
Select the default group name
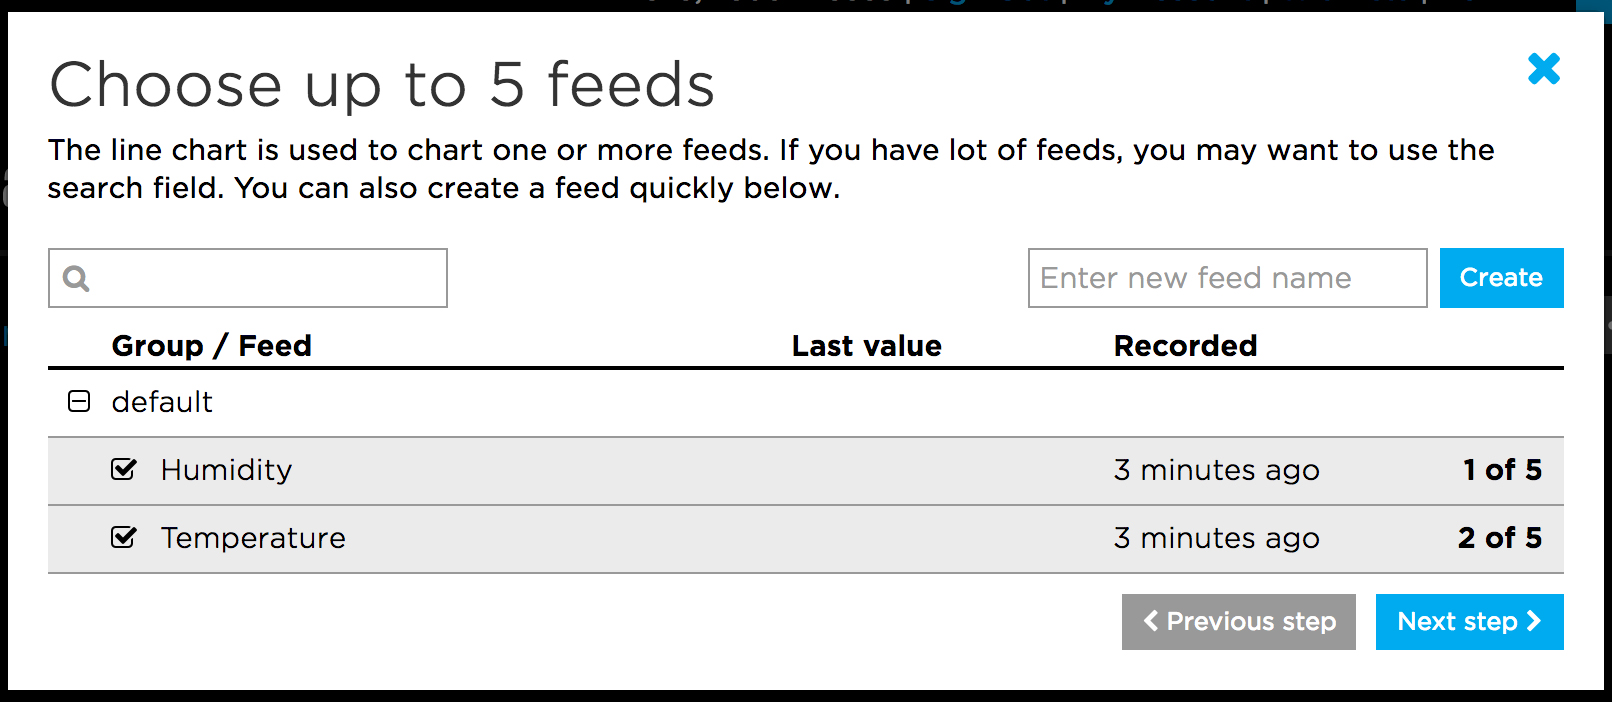click(x=162, y=402)
